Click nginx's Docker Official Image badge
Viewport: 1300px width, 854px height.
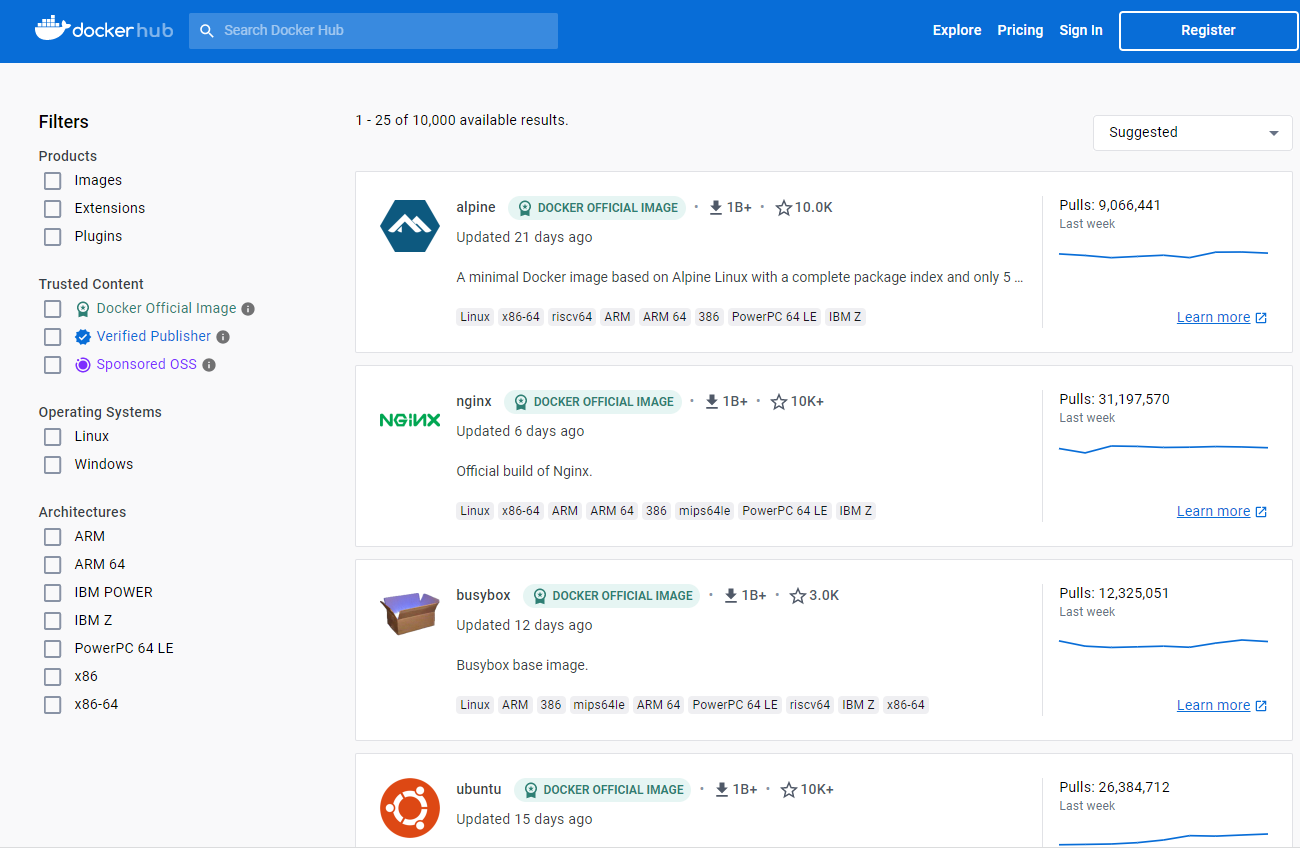pyautogui.click(x=593, y=402)
